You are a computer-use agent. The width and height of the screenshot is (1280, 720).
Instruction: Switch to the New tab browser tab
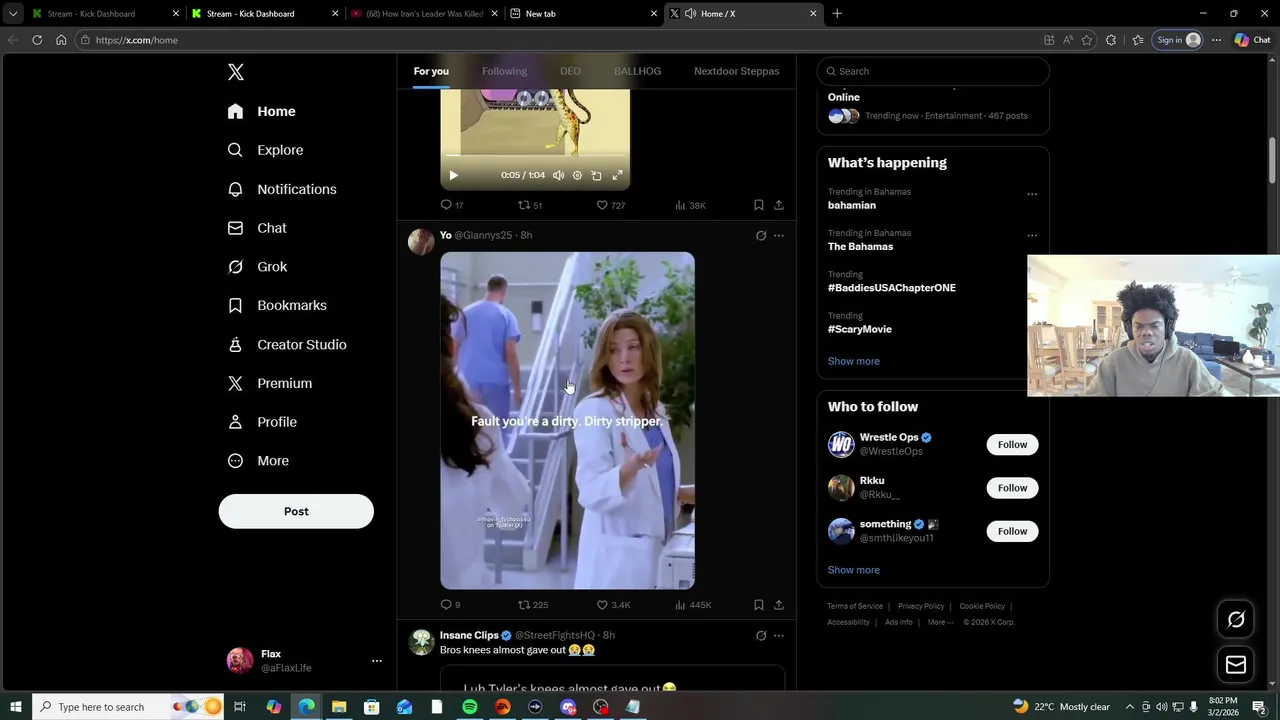click(x=584, y=14)
